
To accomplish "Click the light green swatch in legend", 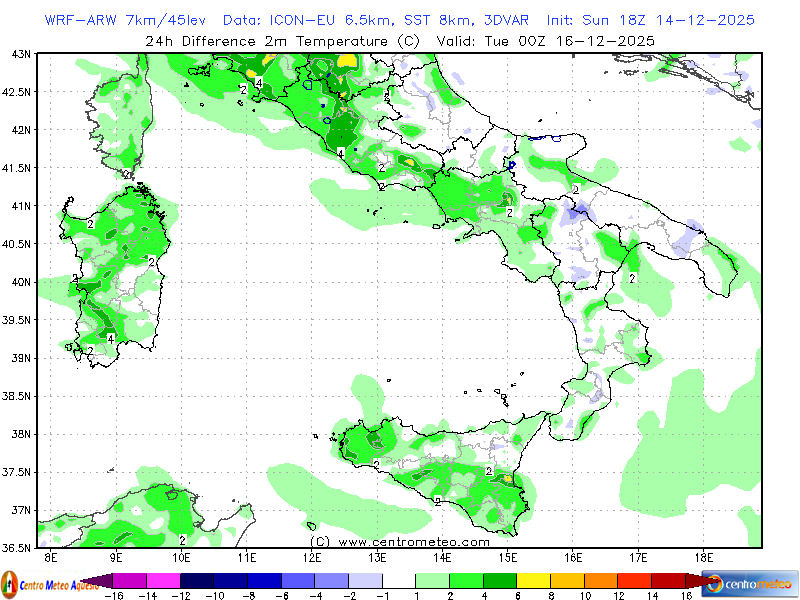I will [x=433, y=579].
